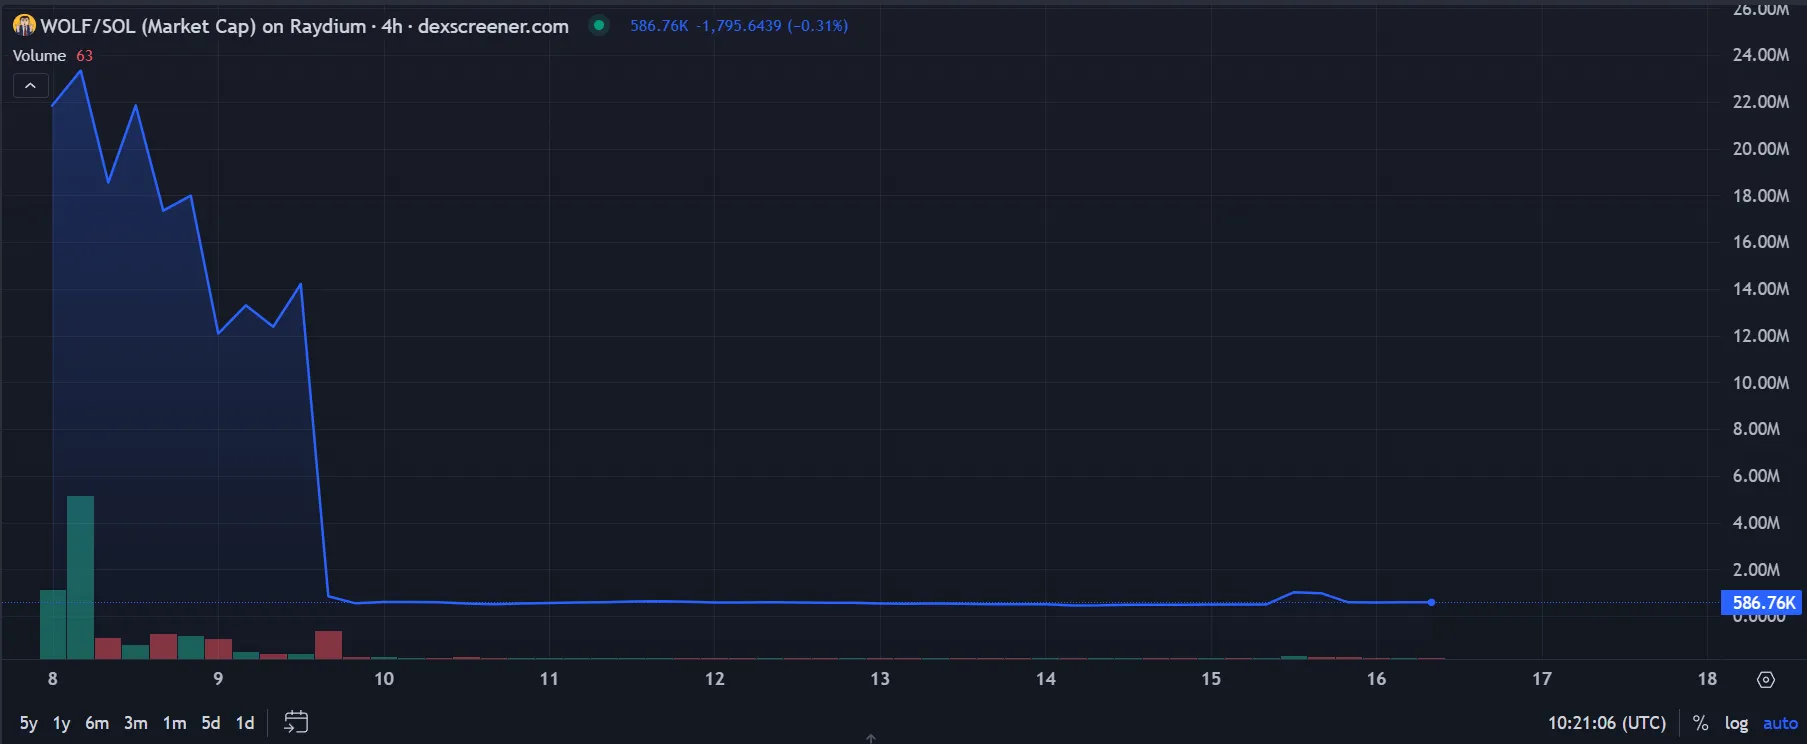Click the 8.00M price axis label
1807x744 pixels.
[1756, 429]
